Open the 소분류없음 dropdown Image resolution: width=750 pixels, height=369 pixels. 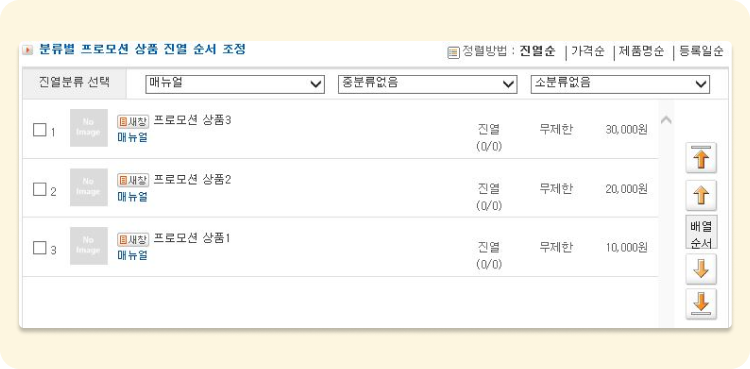pyautogui.click(x=620, y=84)
